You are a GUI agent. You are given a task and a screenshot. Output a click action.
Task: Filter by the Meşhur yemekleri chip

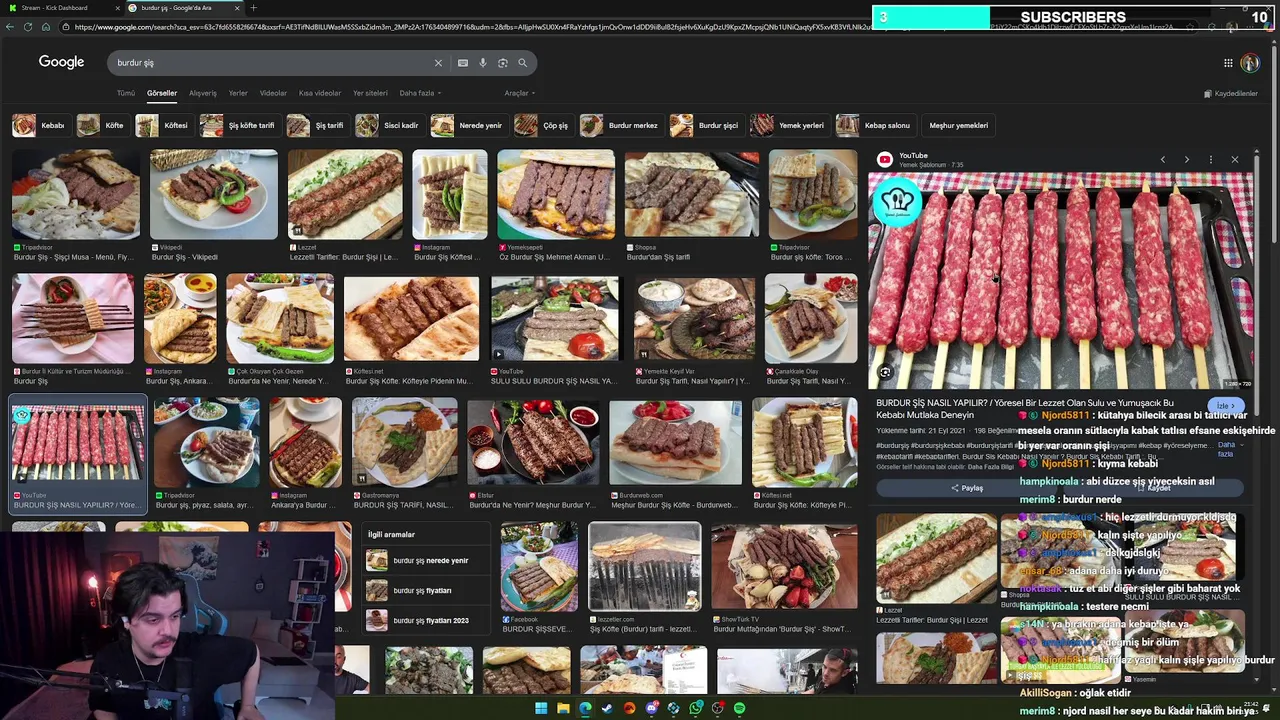click(x=958, y=125)
